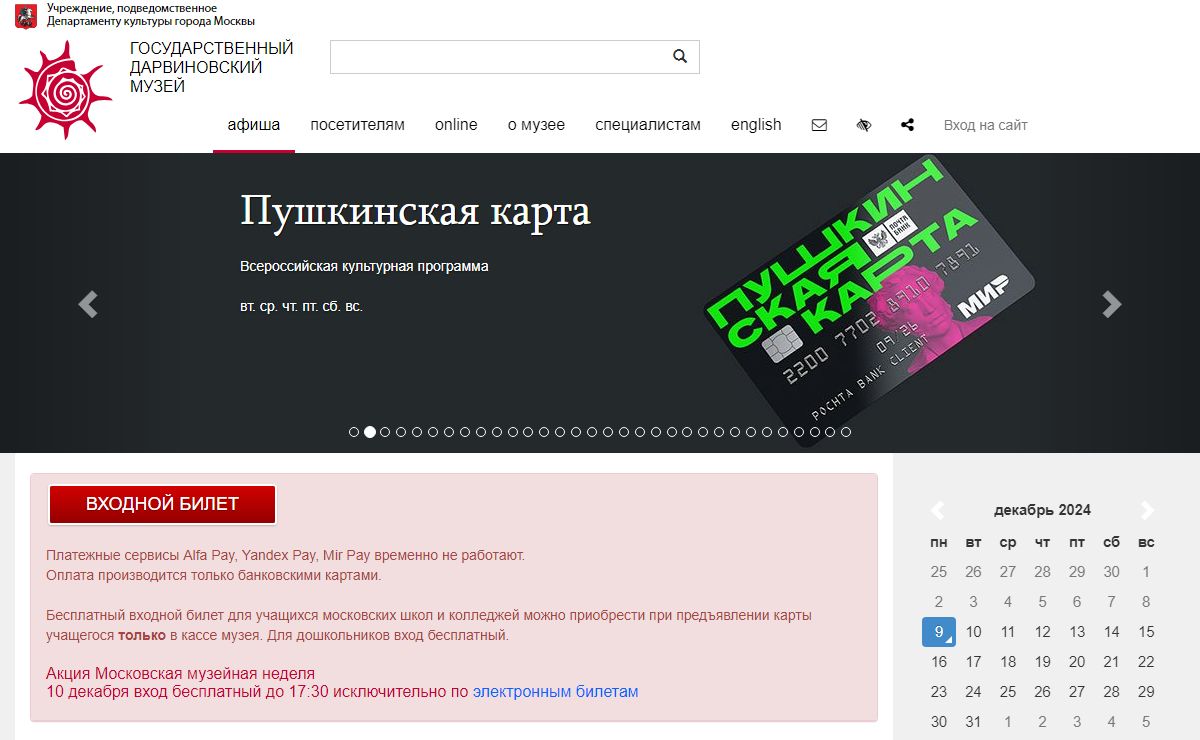
Task: Click Вход на сайт login link
Action: coord(986,125)
